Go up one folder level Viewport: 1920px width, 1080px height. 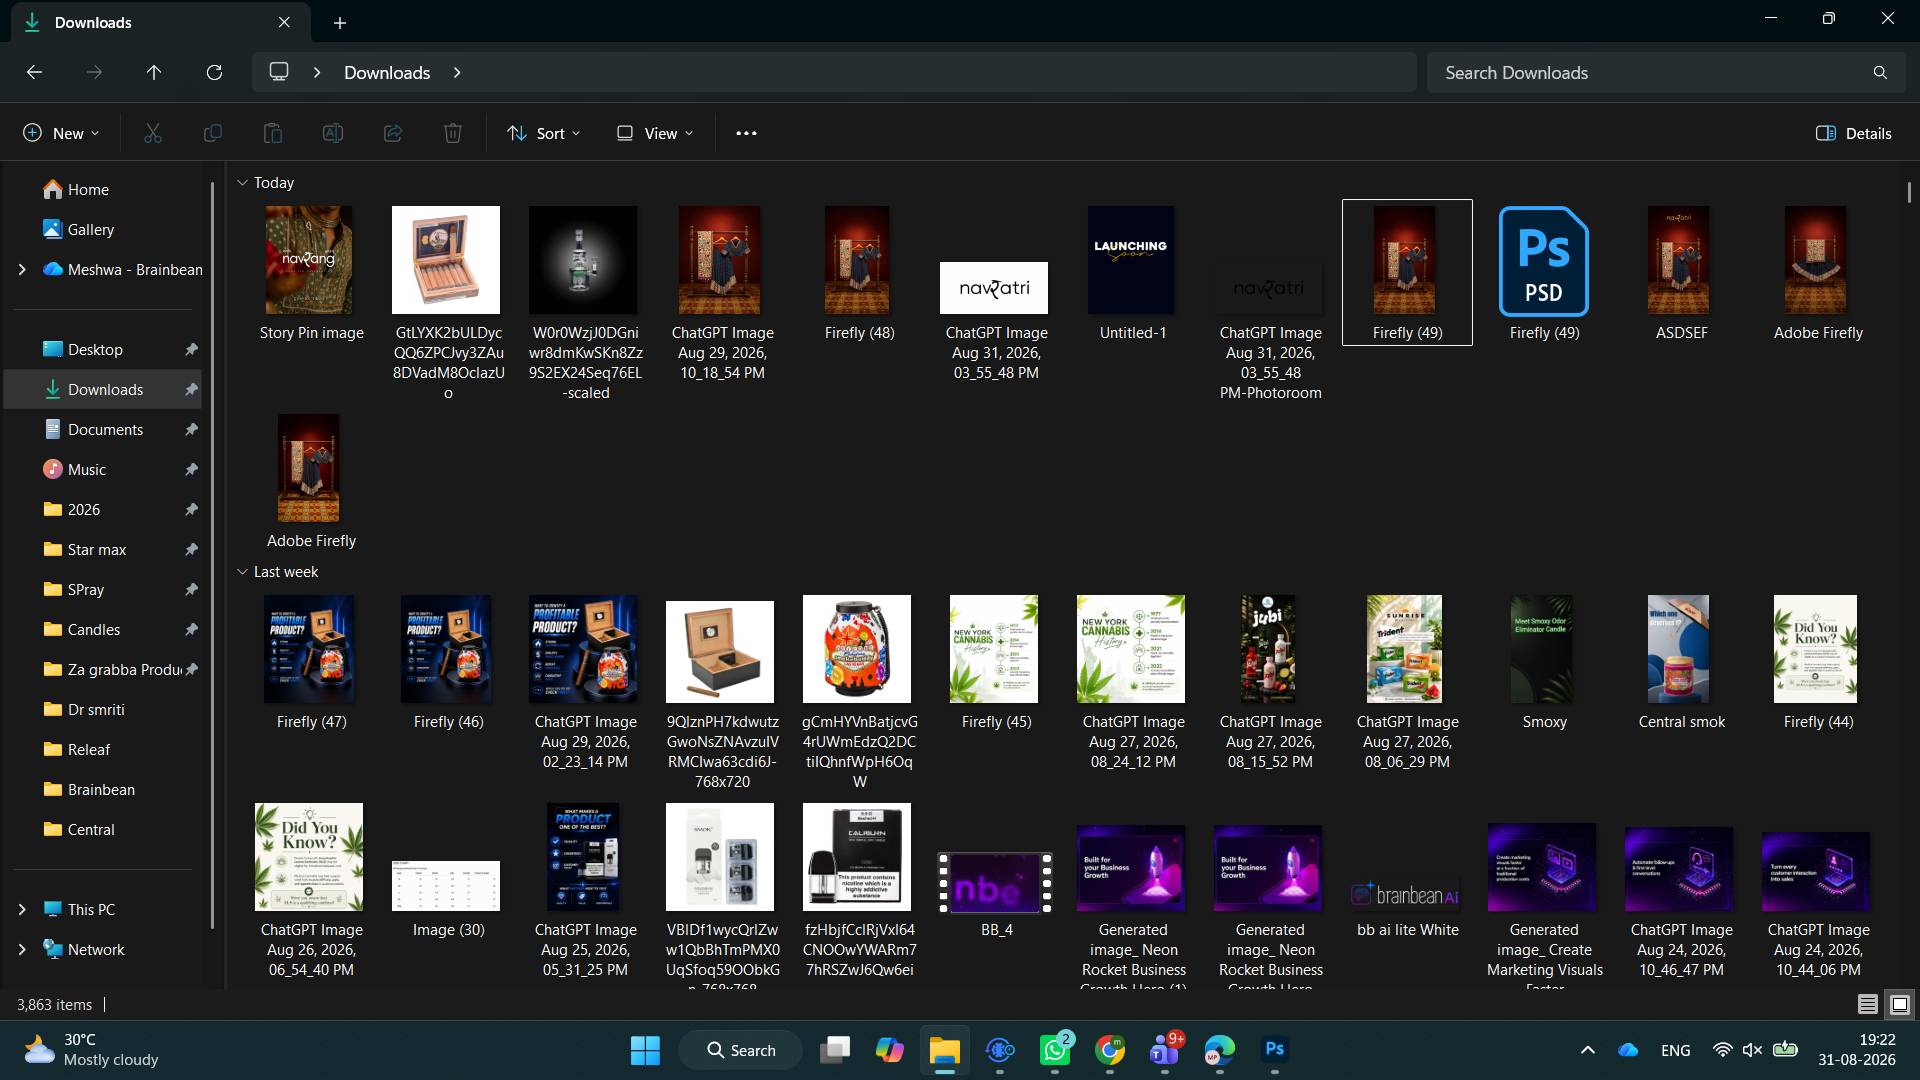(154, 72)
